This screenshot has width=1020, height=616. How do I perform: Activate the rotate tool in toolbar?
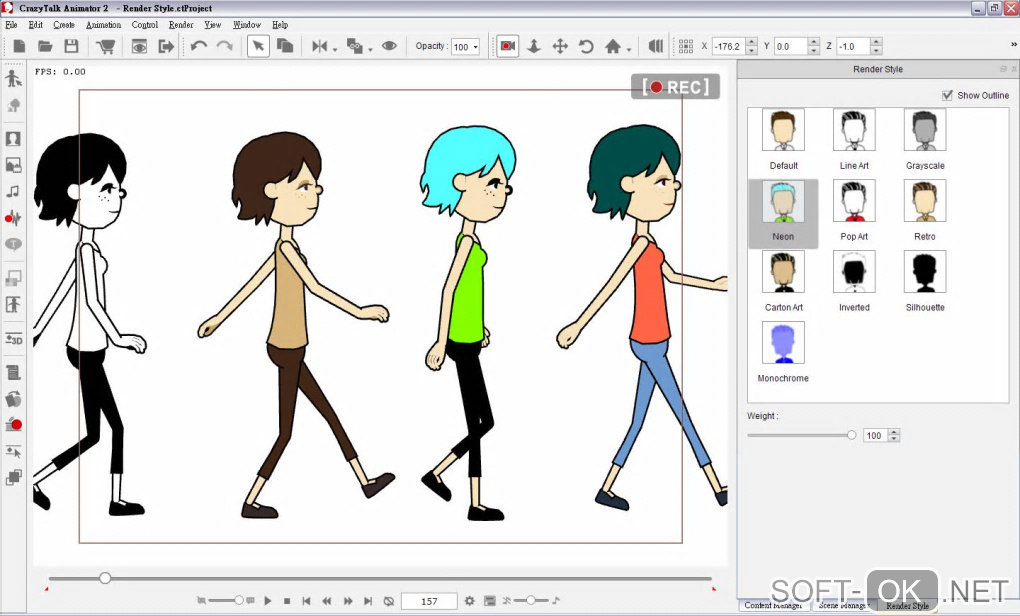[586, 46]
